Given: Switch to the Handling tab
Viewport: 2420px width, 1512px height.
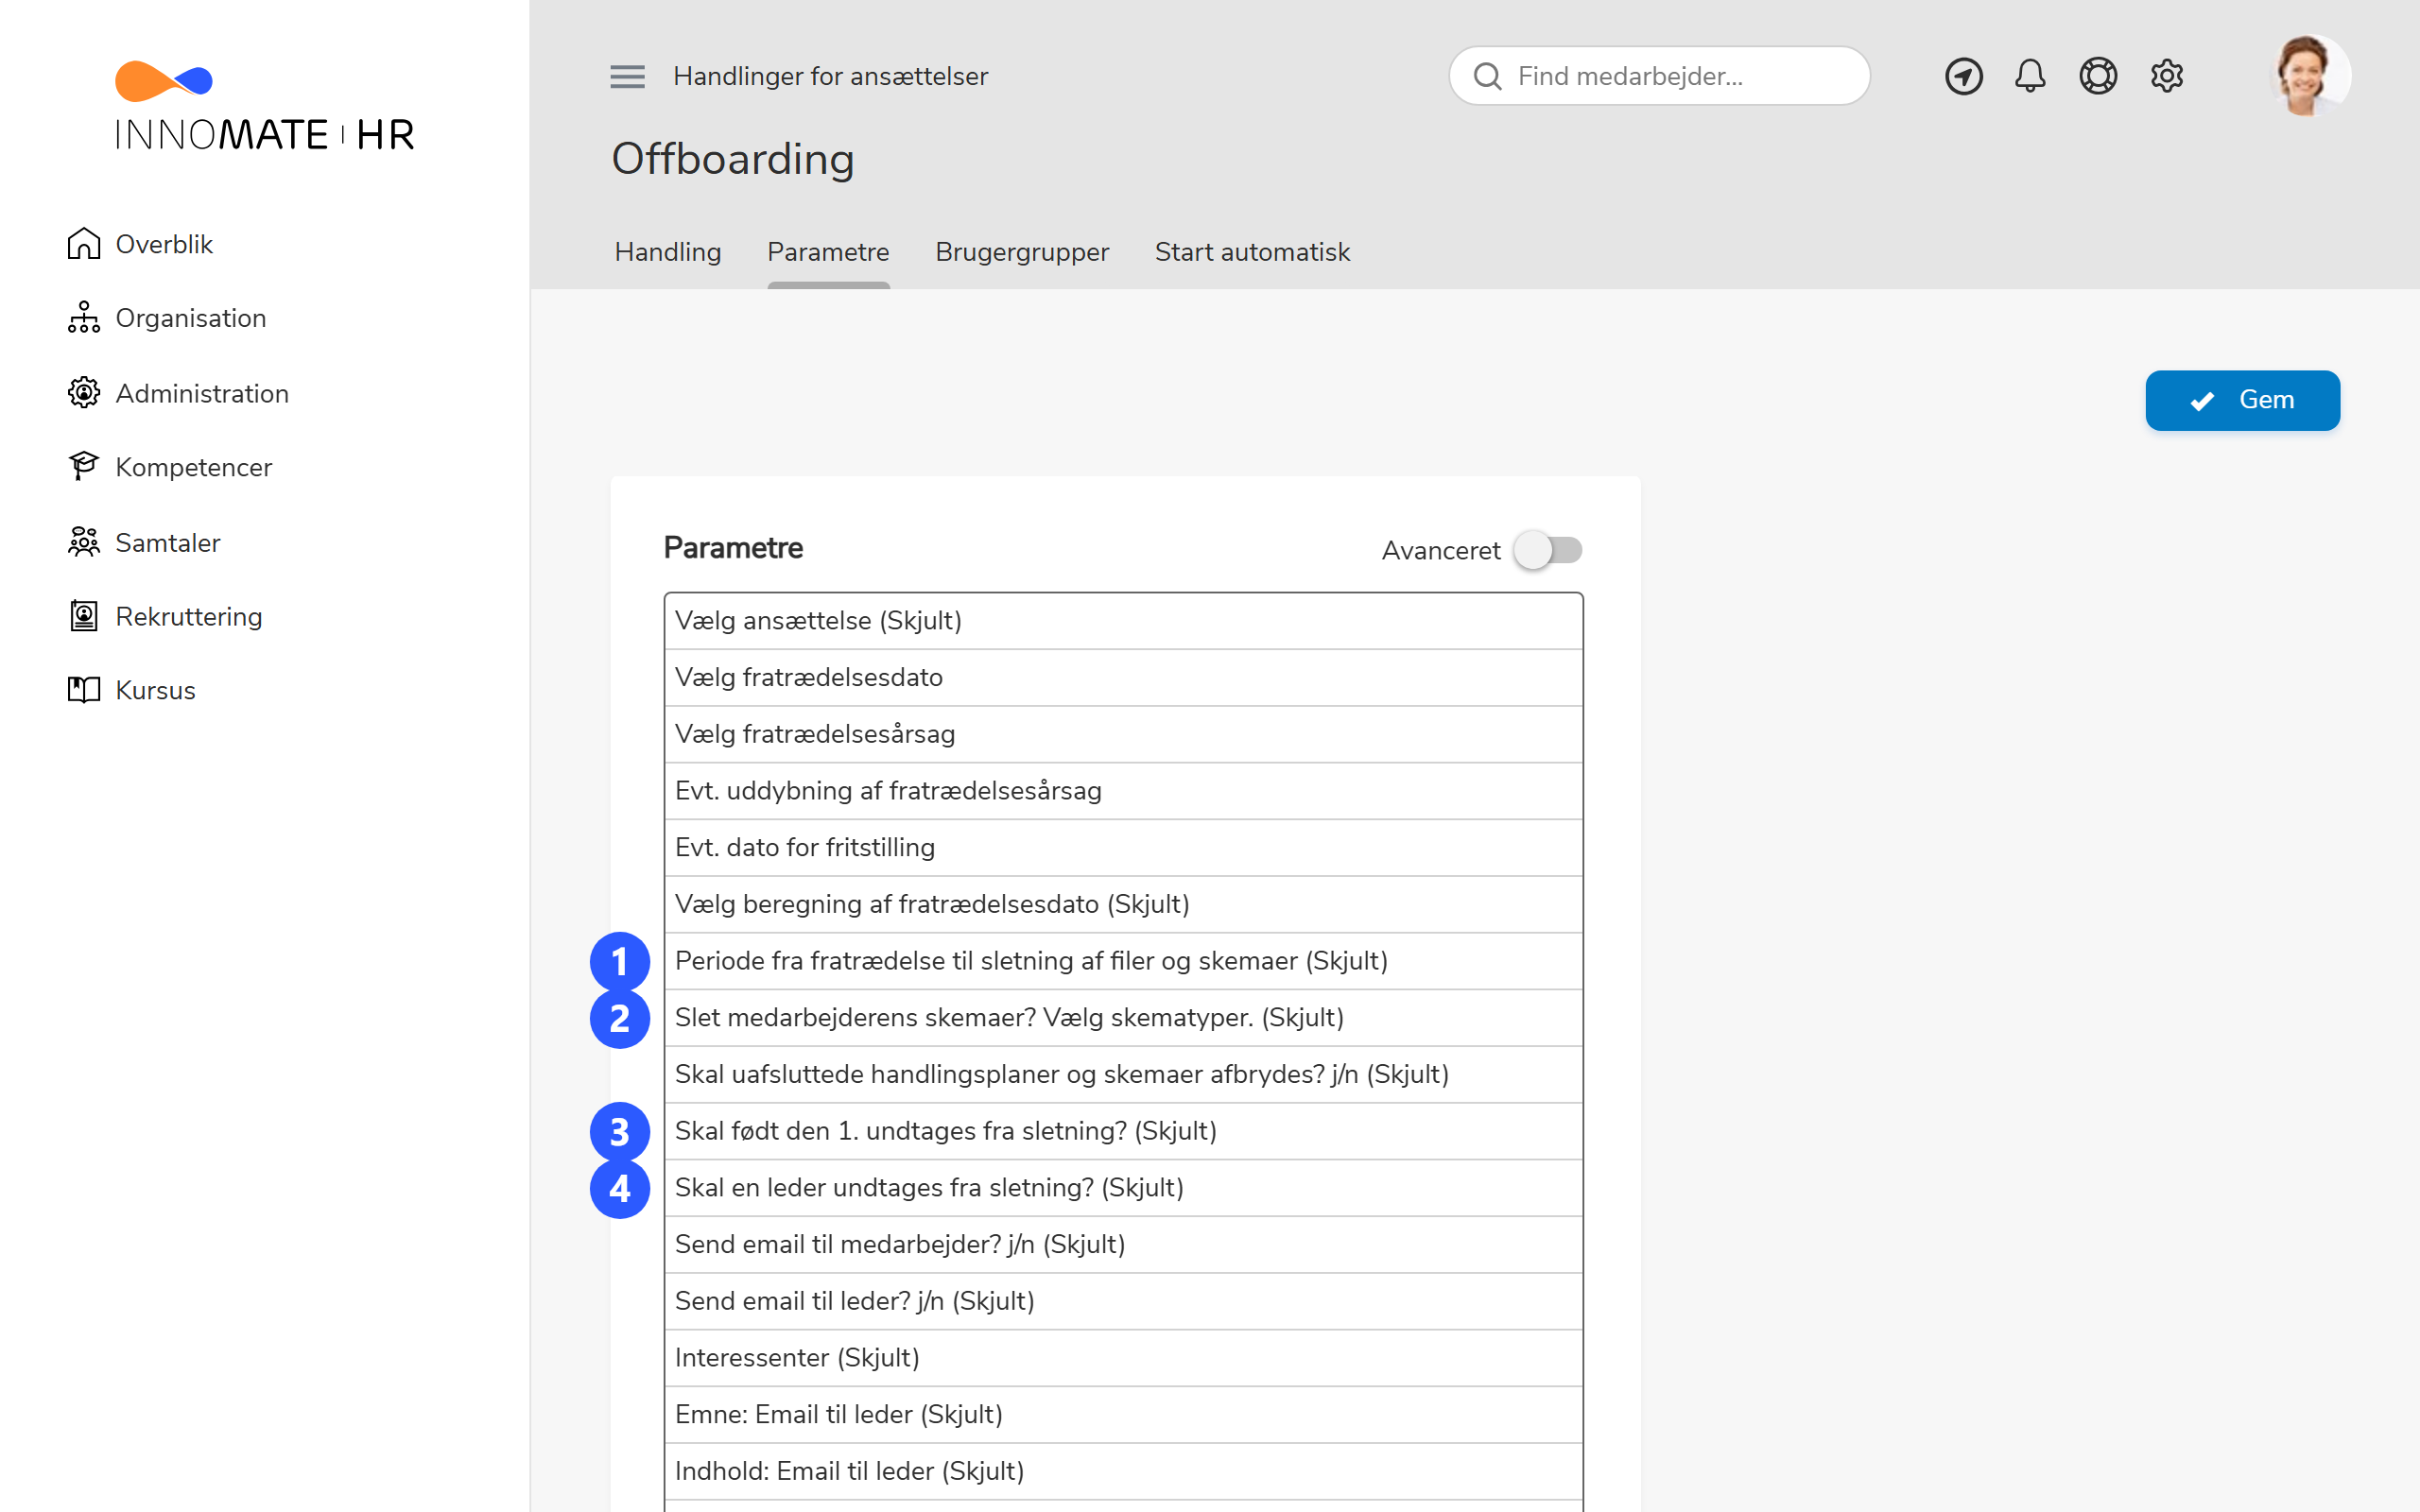Looking at the screenshot, I should pos(667,252).
